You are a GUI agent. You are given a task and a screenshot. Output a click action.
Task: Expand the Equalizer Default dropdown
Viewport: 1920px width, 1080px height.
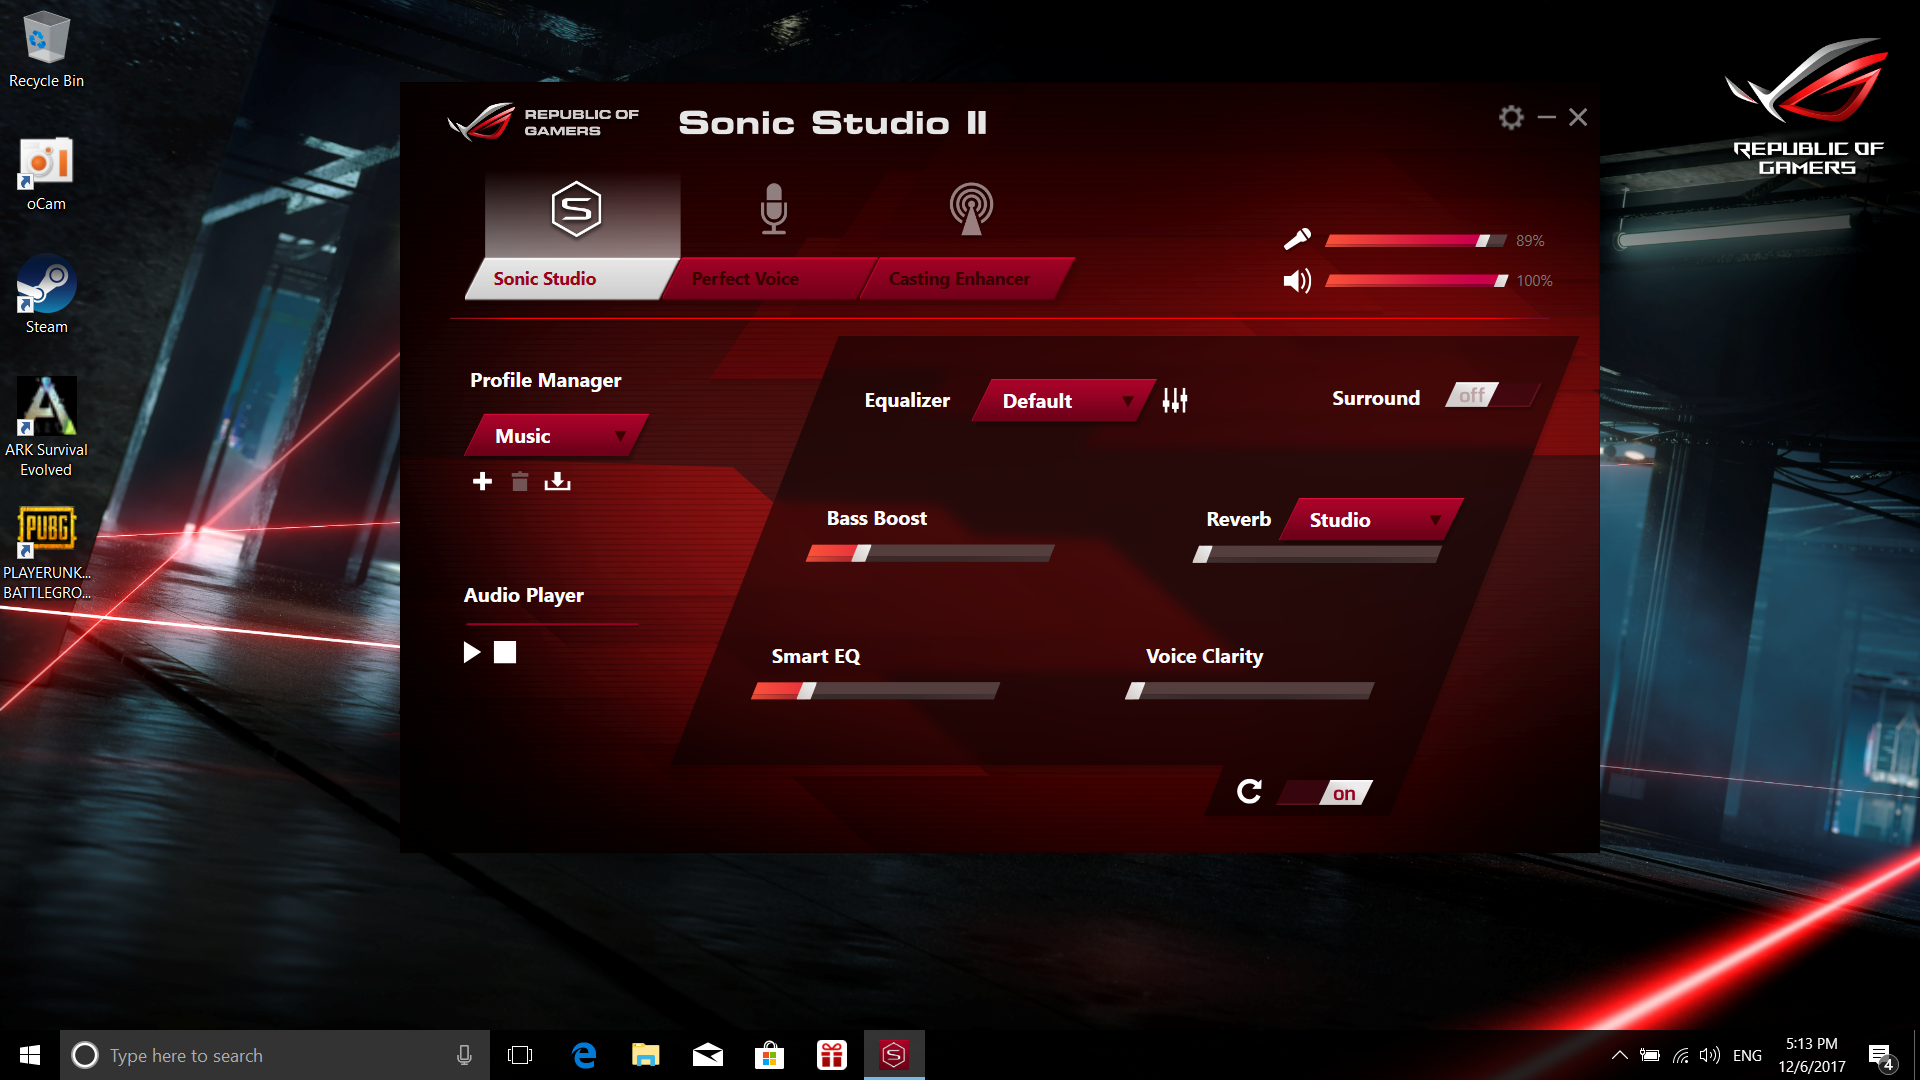tap(1063, 401)
